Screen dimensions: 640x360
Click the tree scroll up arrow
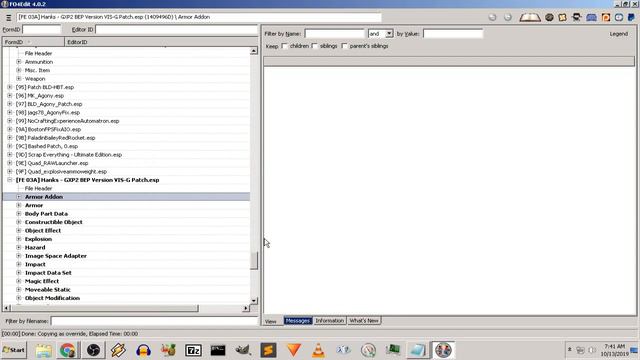click(x=254, y=51)
